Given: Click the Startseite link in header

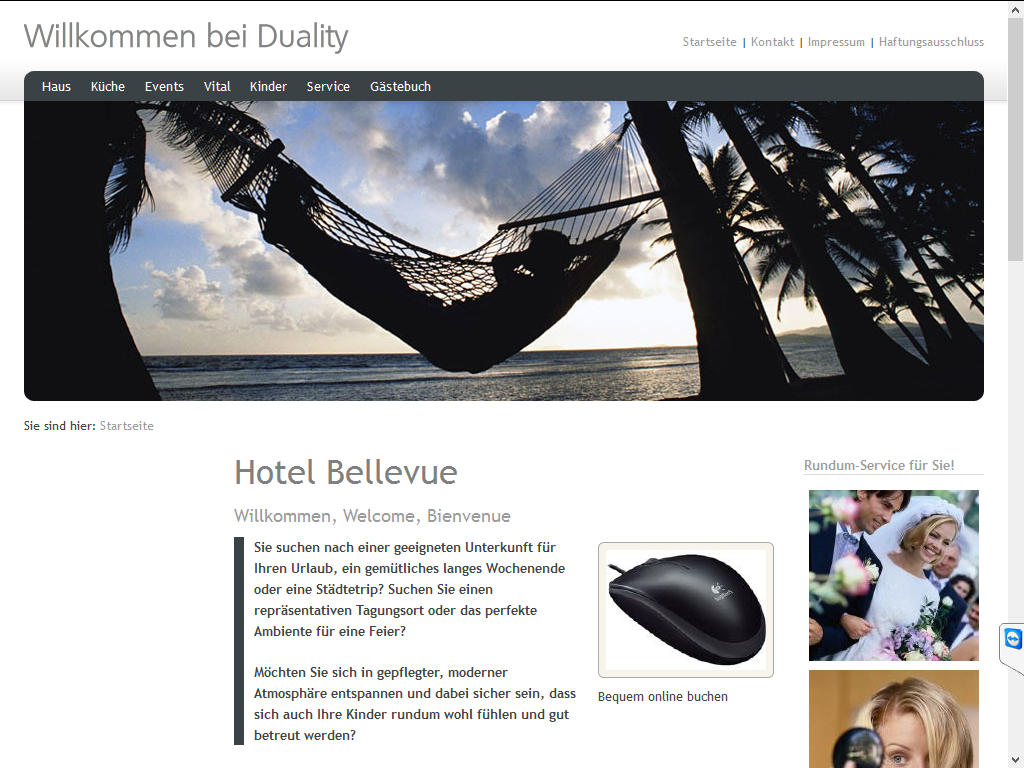Looking at the screenshot, I should coord(709,42).
